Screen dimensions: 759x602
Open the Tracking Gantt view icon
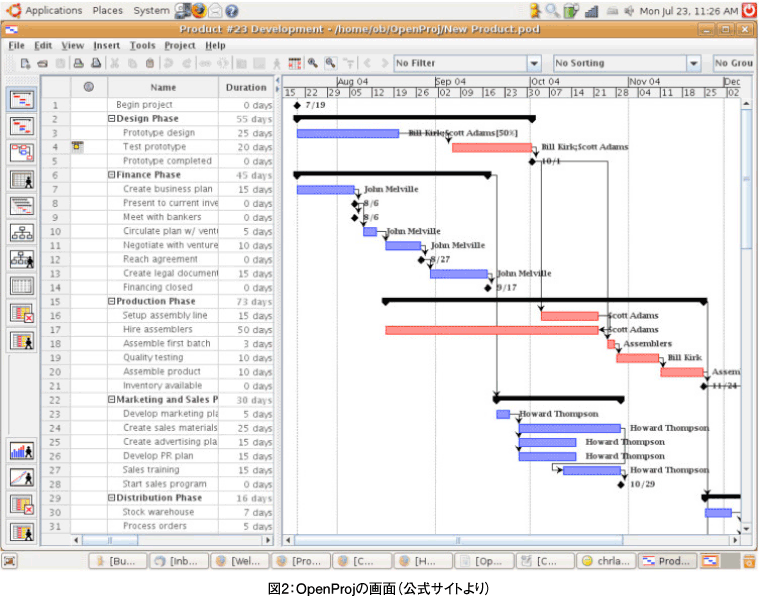[22, 126]
